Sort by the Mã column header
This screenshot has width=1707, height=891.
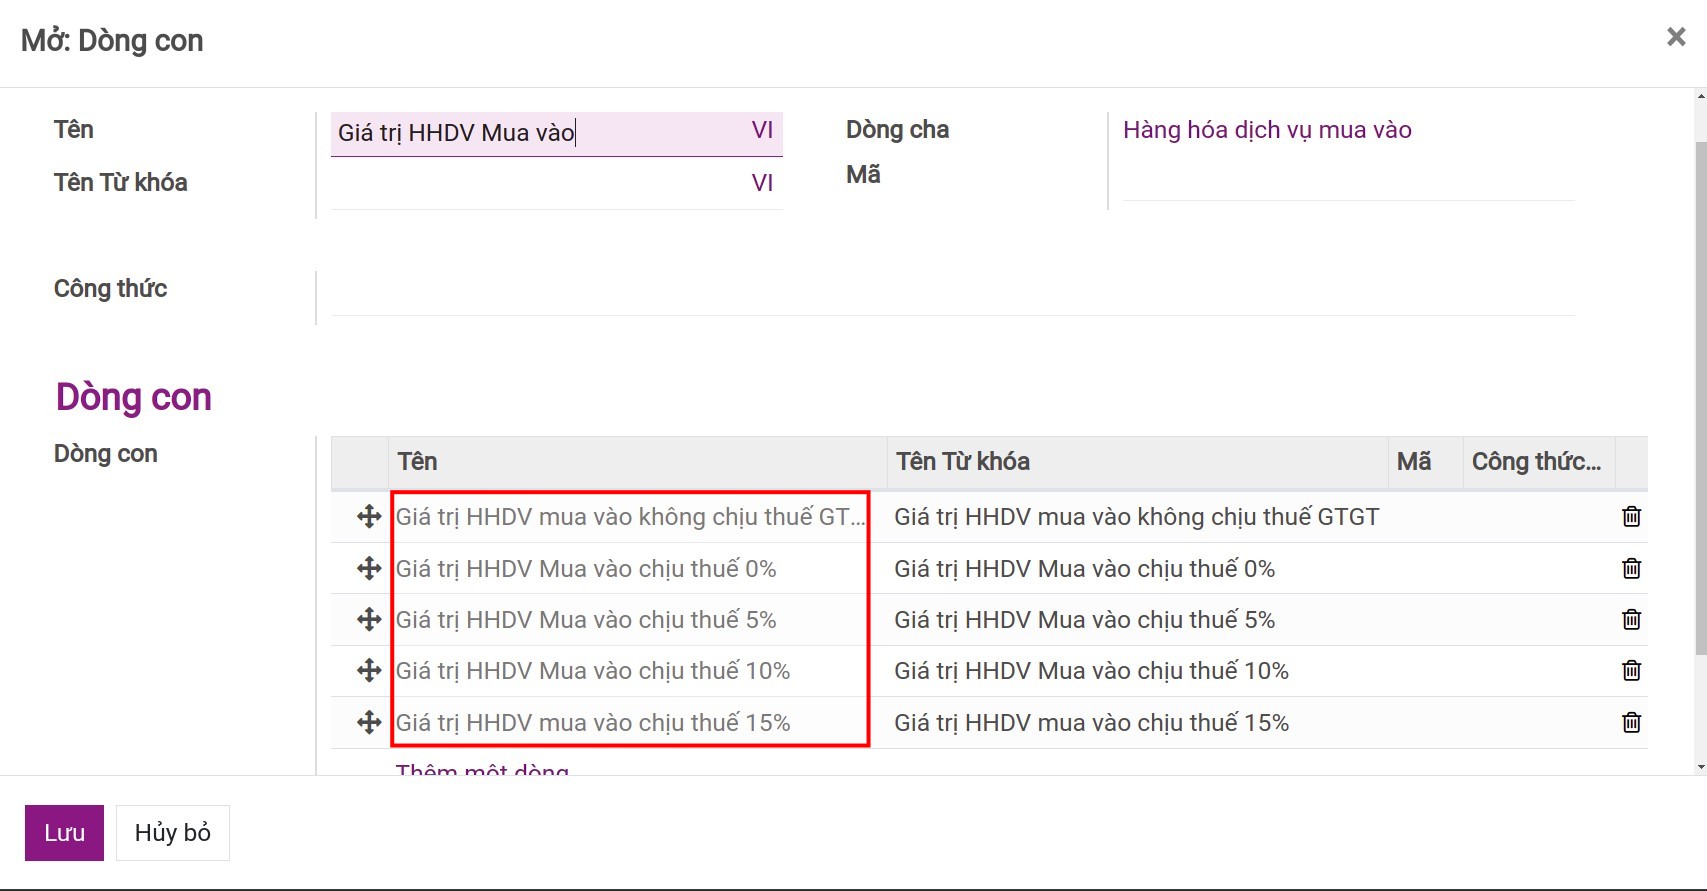1413,462
